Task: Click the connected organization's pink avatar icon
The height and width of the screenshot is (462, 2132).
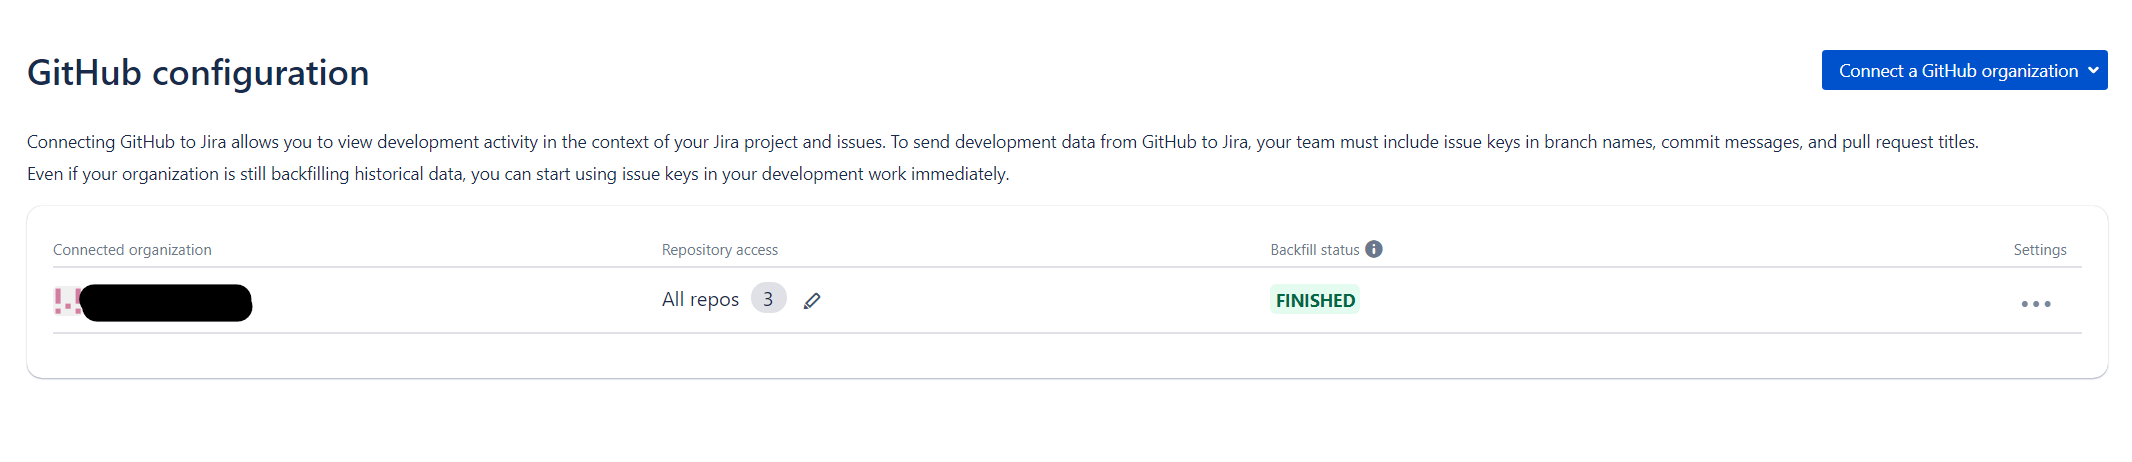Action: coord(68,301)
